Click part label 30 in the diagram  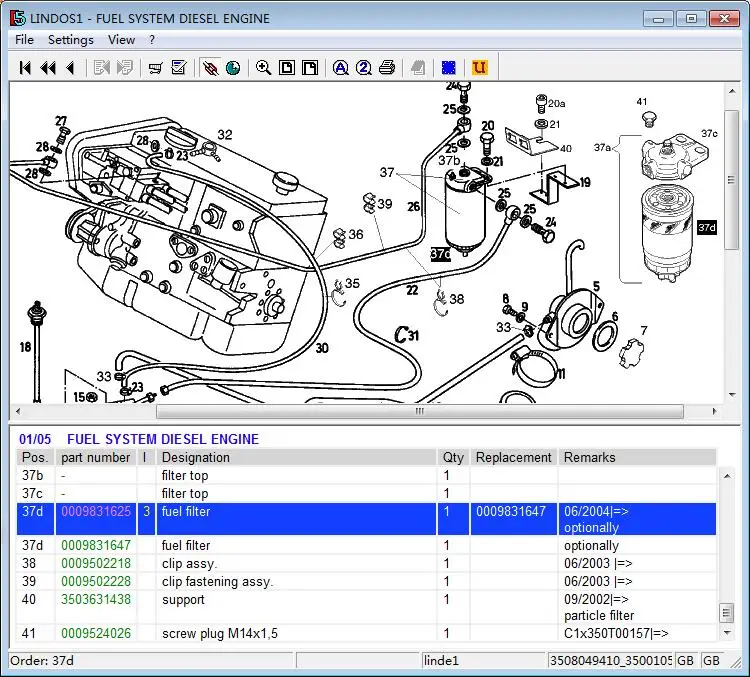tap(322, 348)
